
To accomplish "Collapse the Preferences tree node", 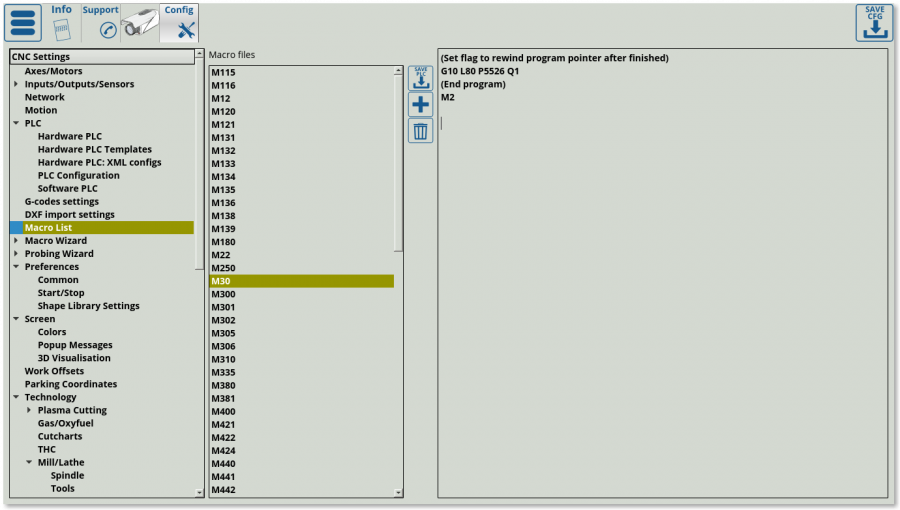I will pyautogui.click(x=16, y=267).
